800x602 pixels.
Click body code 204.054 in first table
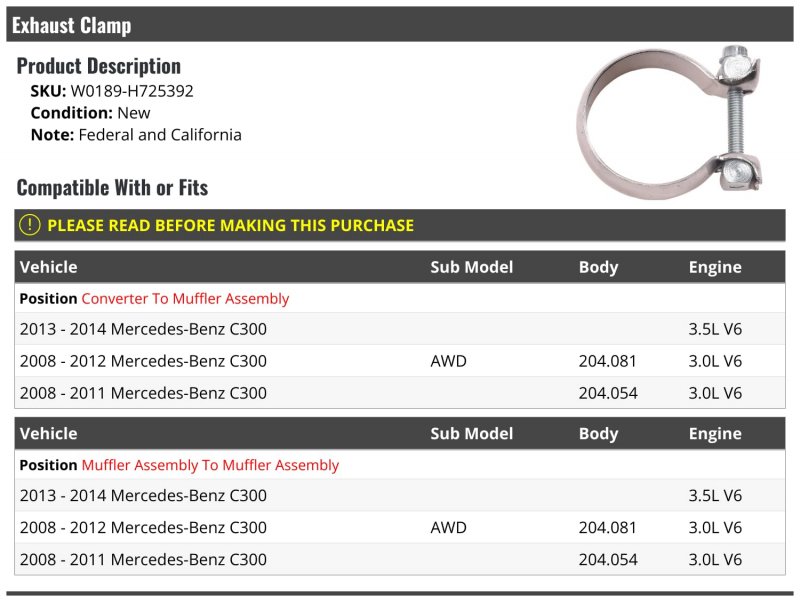point(608,393)
